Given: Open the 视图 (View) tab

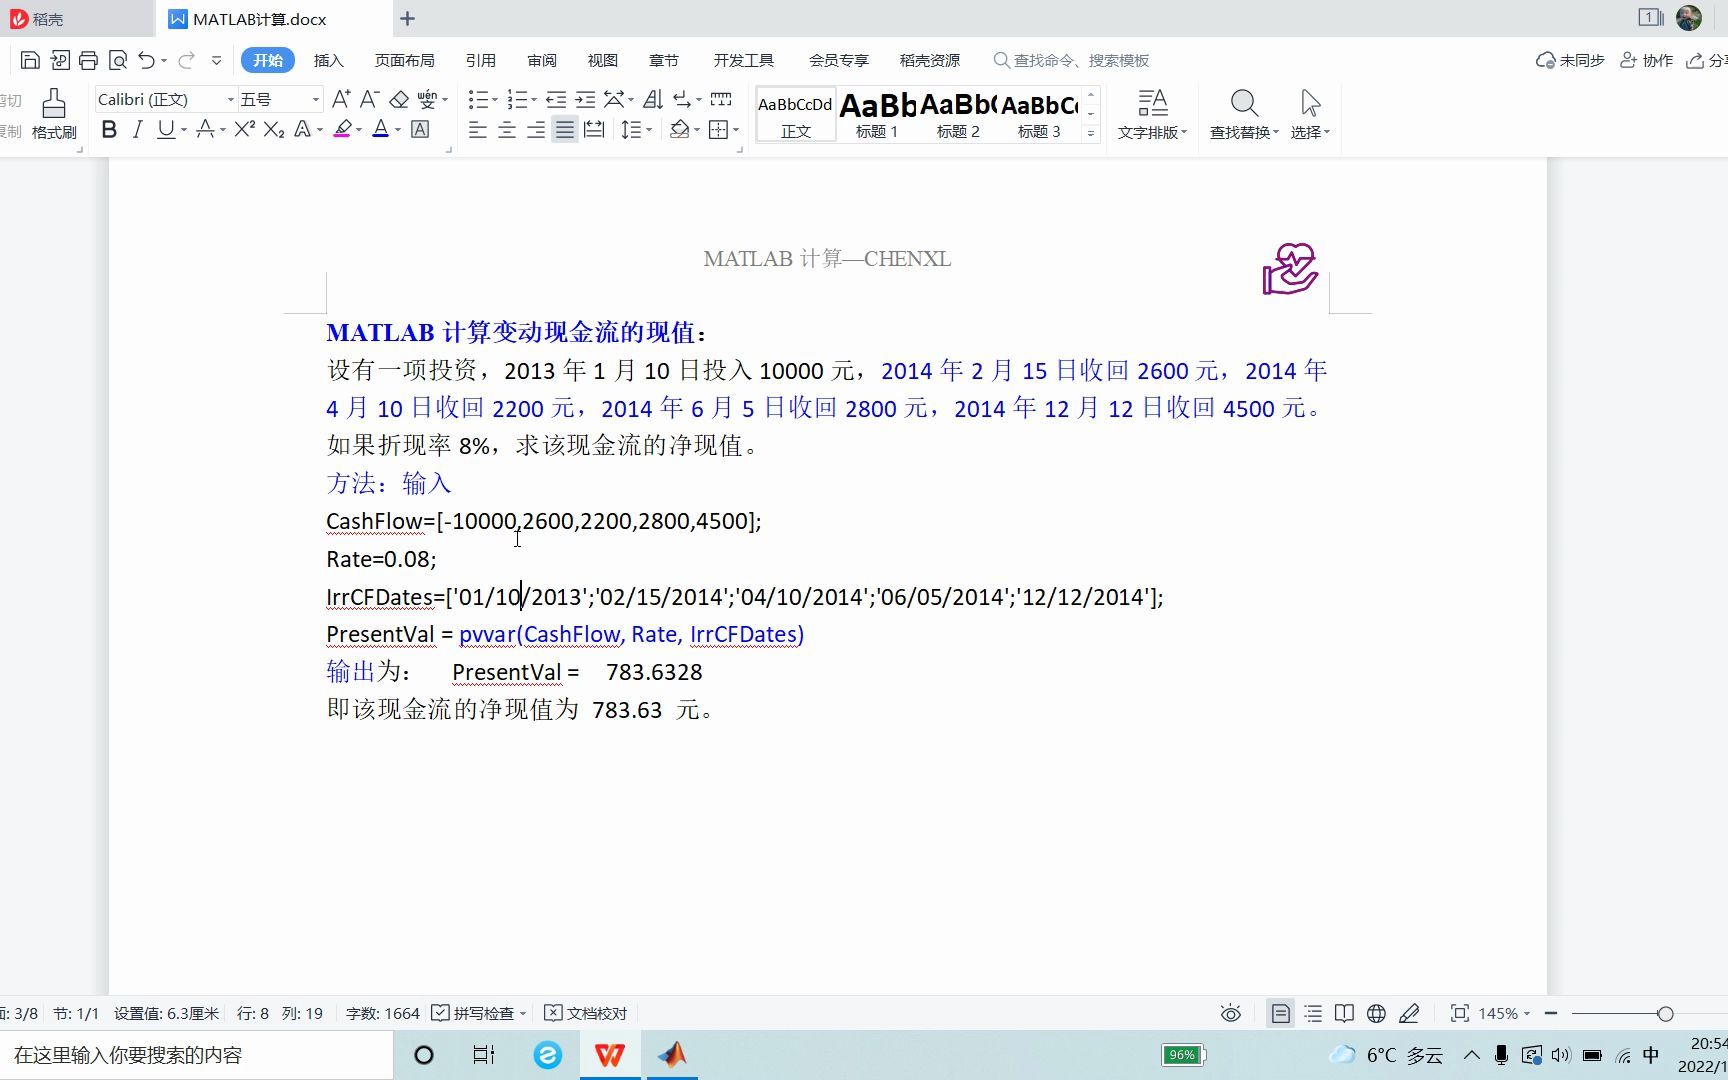Looking at the screenshot, I should (602, 60).
